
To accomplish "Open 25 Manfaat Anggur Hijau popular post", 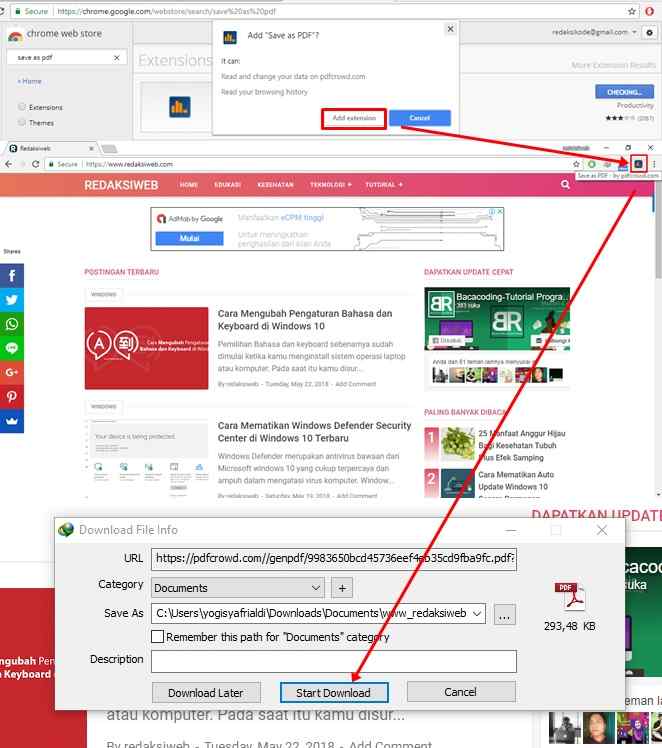I will pyautogui.click(x=522, y=445).
